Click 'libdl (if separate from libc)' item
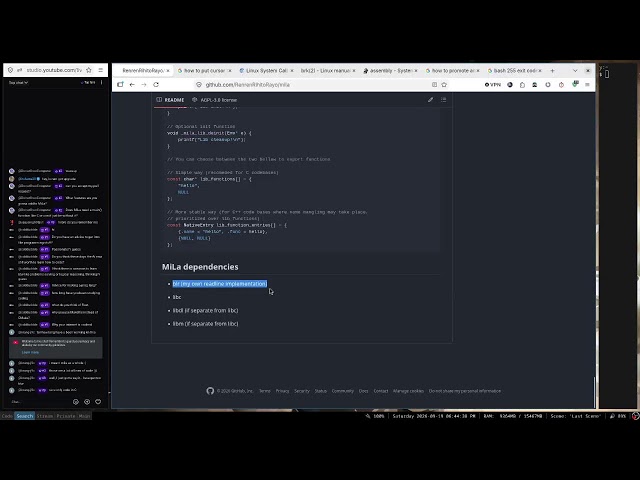640x480 pixels. click(205, 310)
